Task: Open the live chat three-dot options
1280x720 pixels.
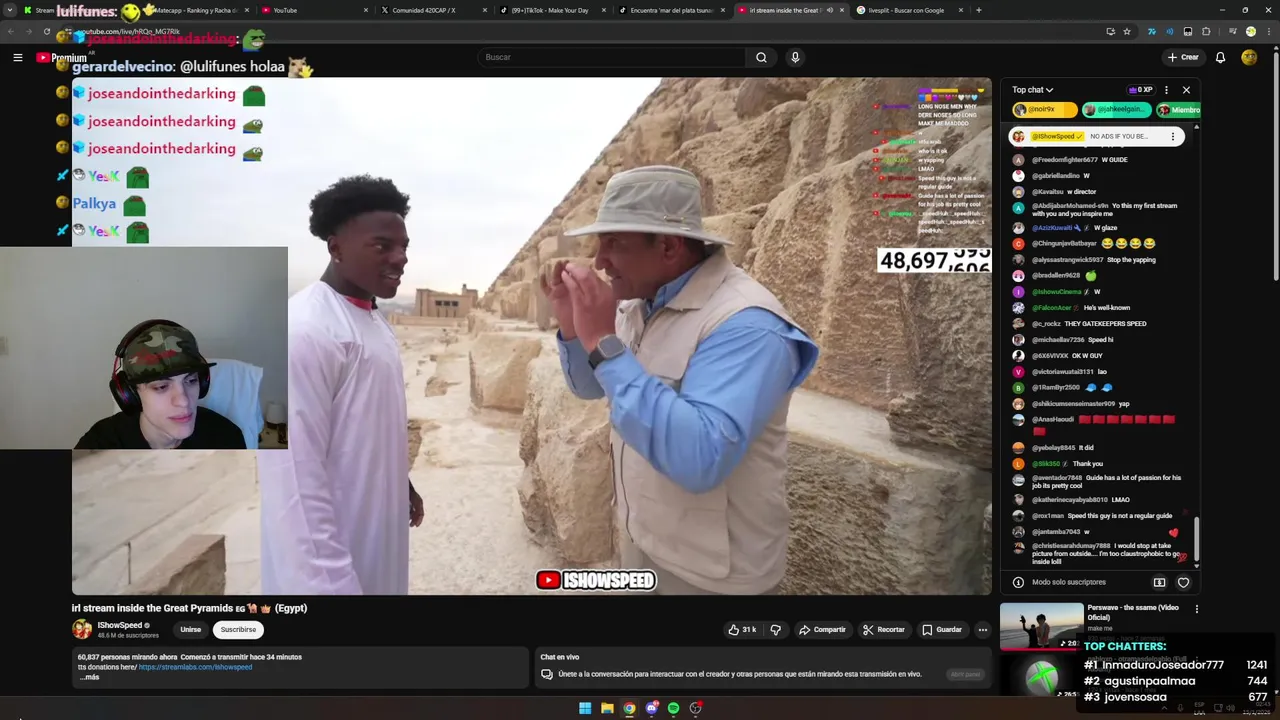Action: 1166,90
